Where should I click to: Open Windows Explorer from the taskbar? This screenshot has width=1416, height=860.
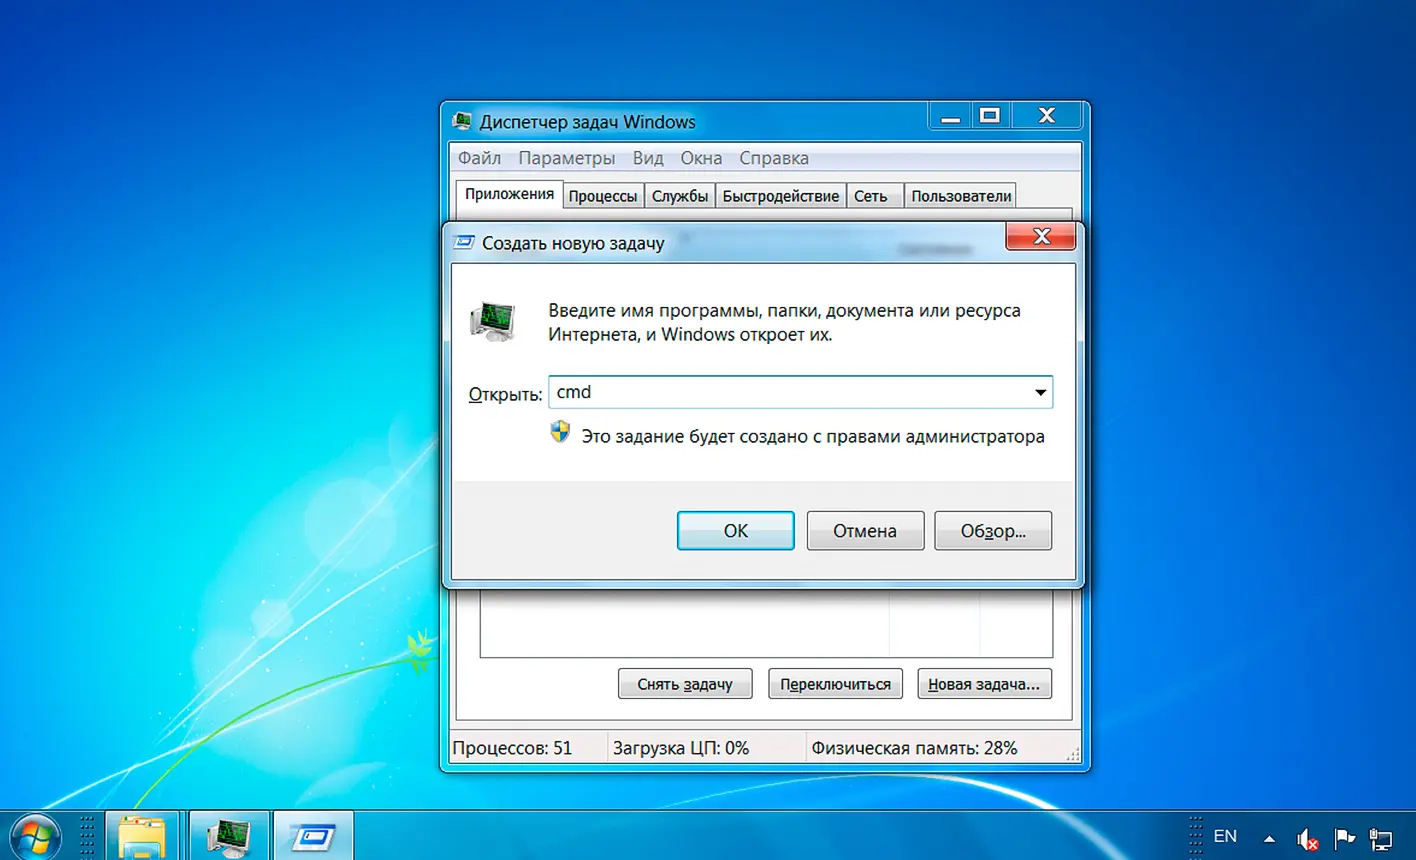tap(142, 836)
